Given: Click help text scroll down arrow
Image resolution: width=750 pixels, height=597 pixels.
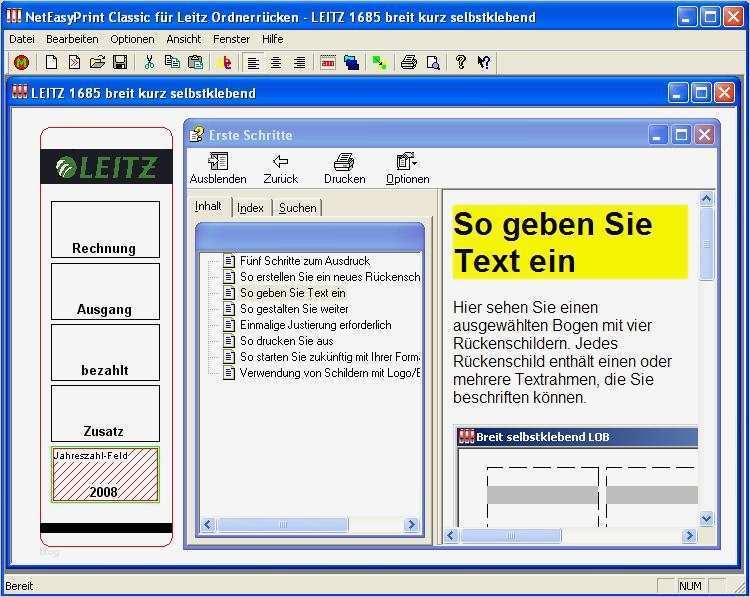Looking at the screenshot, I should [x=706, y=518].
